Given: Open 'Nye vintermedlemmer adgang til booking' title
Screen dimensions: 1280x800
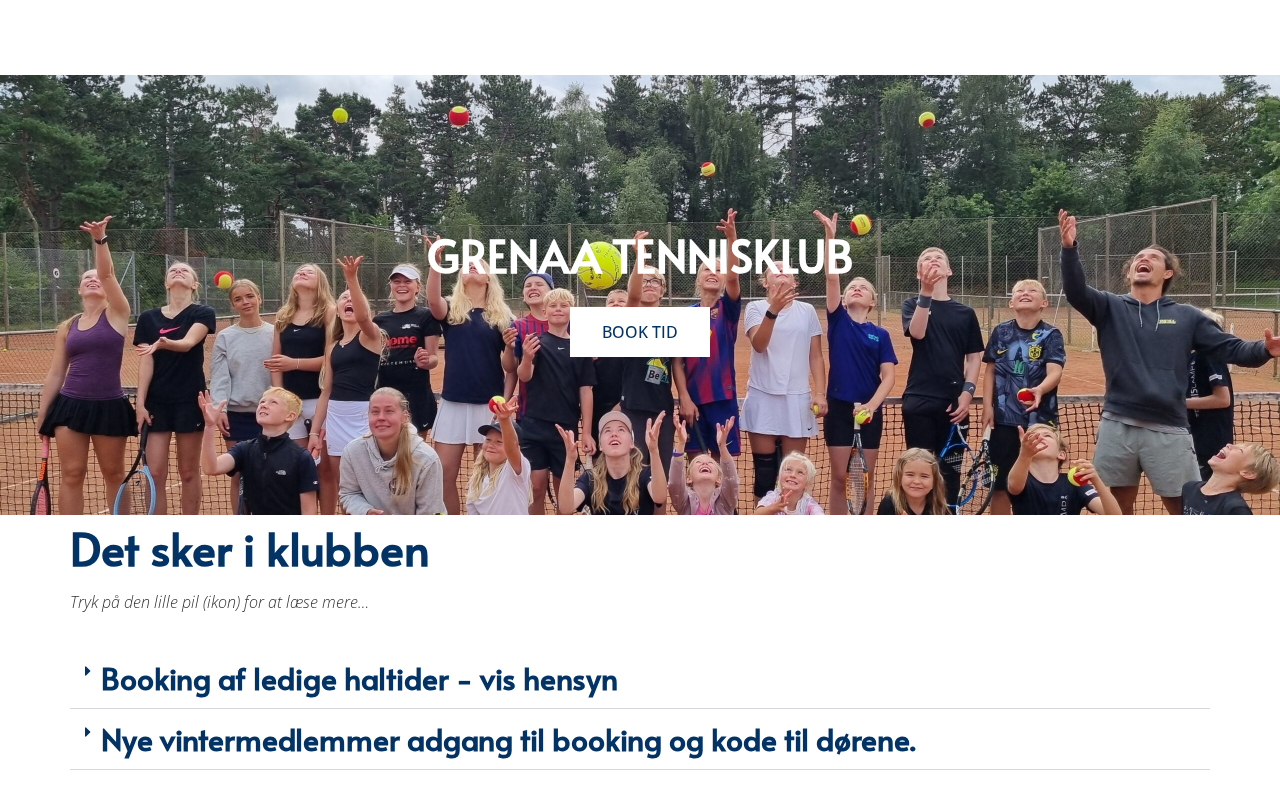Looking at the screenshot, I should tap(508, 740).
